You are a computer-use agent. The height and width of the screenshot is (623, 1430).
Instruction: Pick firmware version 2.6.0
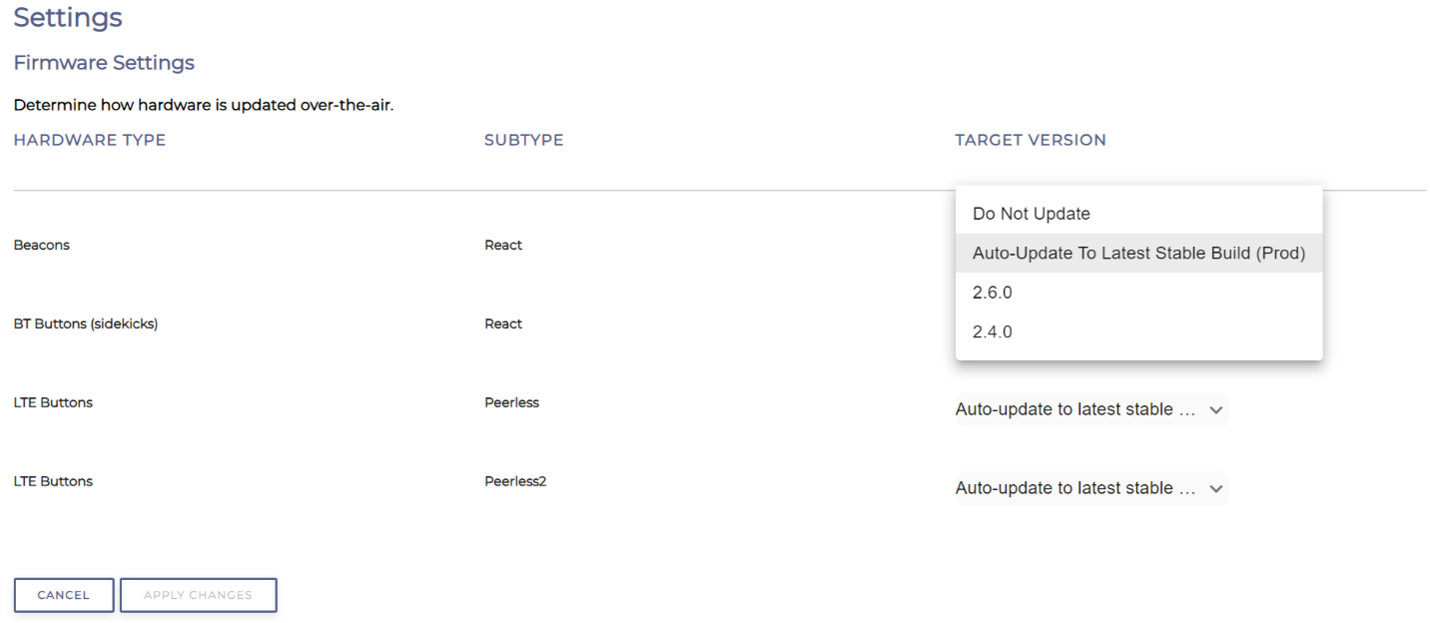click(x=1139, y=292)
